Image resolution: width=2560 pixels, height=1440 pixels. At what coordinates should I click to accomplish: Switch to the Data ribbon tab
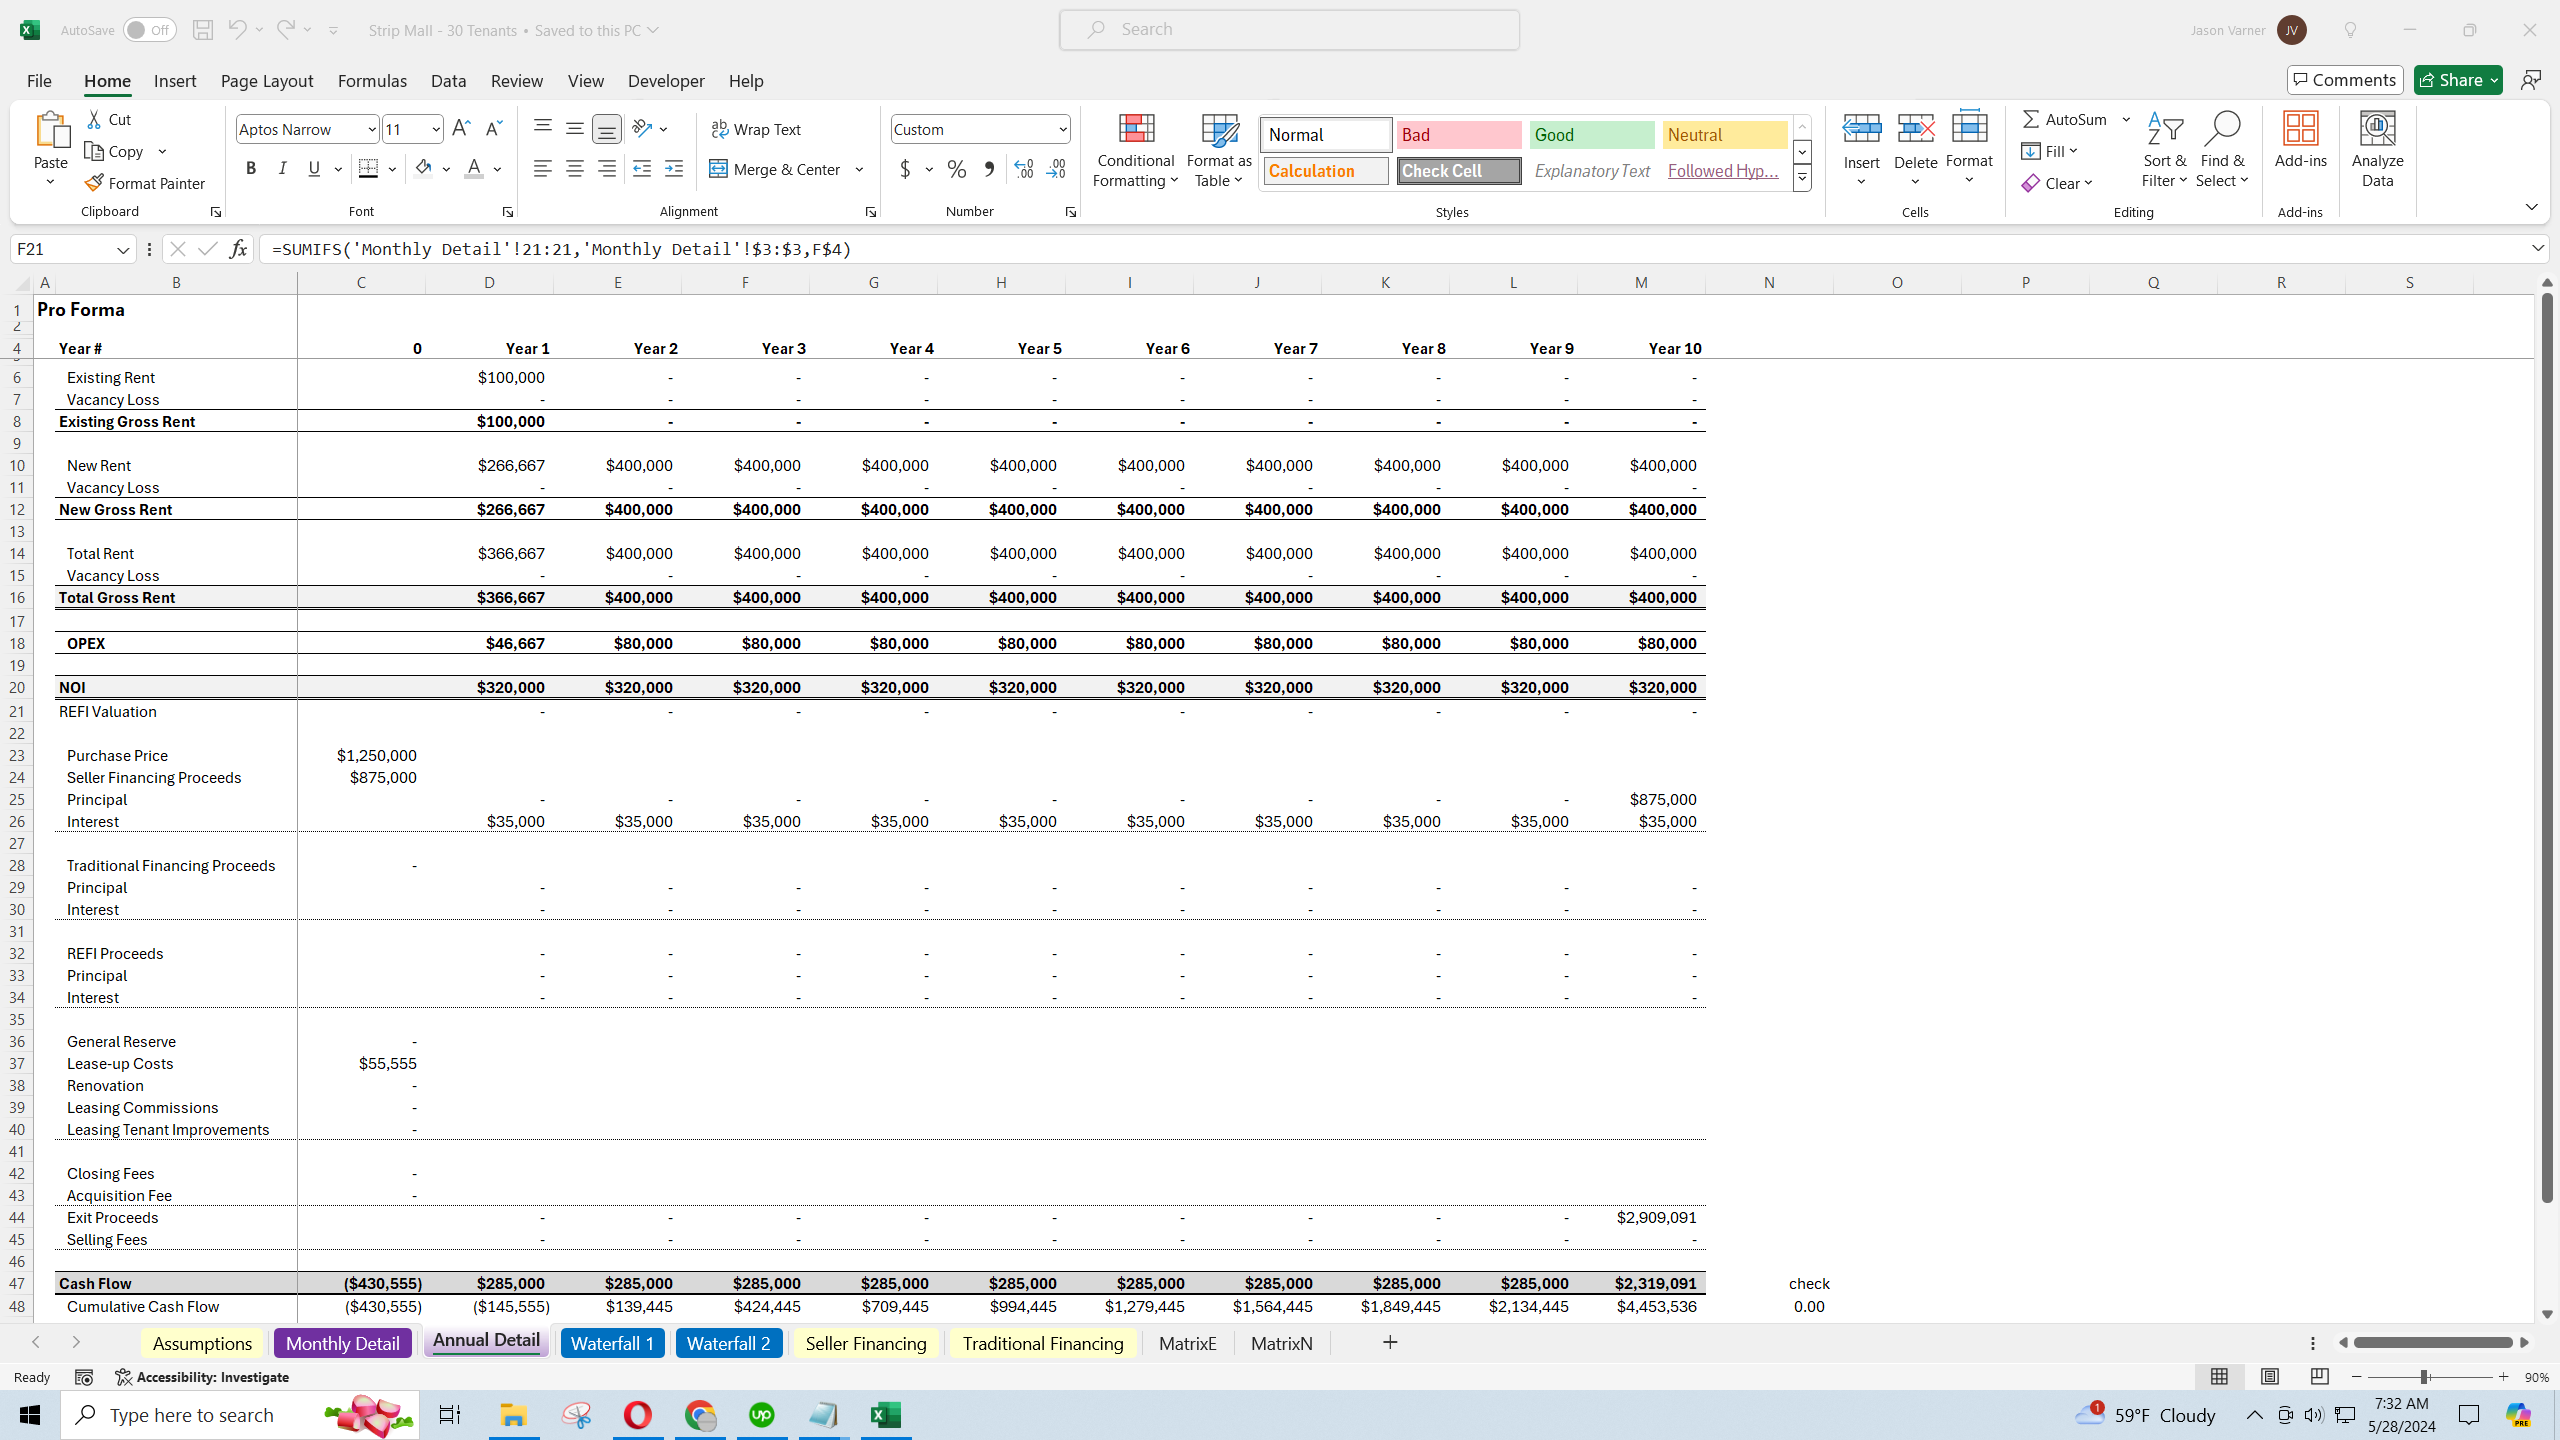tap(448, 81)
